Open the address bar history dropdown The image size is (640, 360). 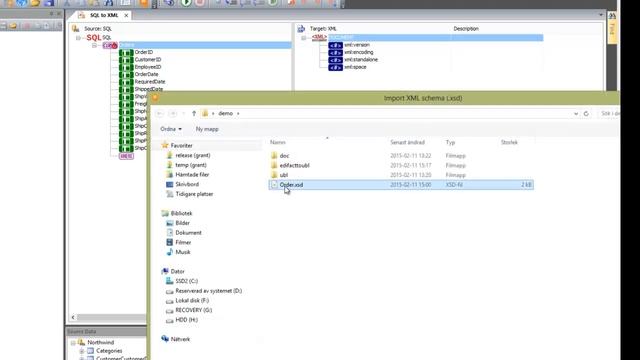point(576,114)
